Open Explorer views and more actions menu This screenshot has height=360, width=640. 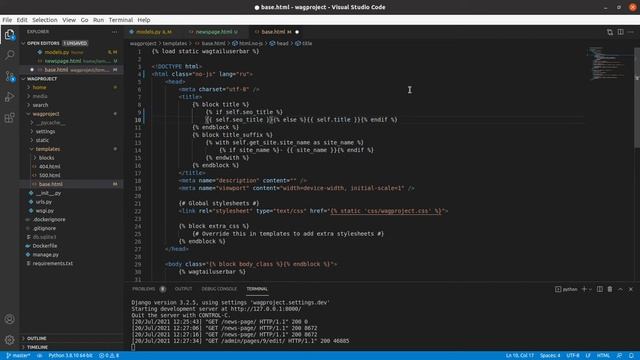[115, 32]
